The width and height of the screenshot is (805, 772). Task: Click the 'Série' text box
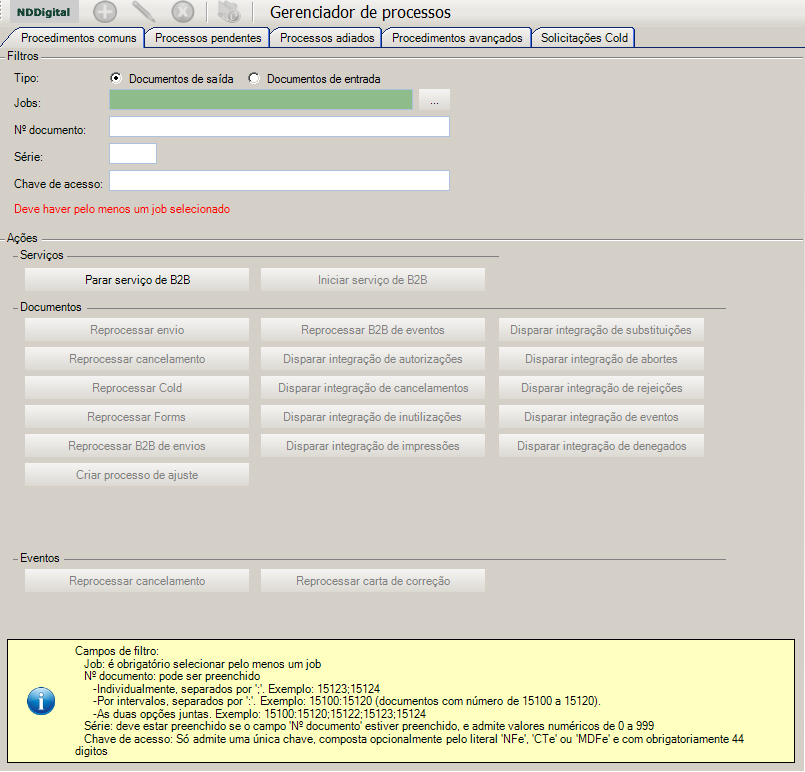[x=133, y=154]
